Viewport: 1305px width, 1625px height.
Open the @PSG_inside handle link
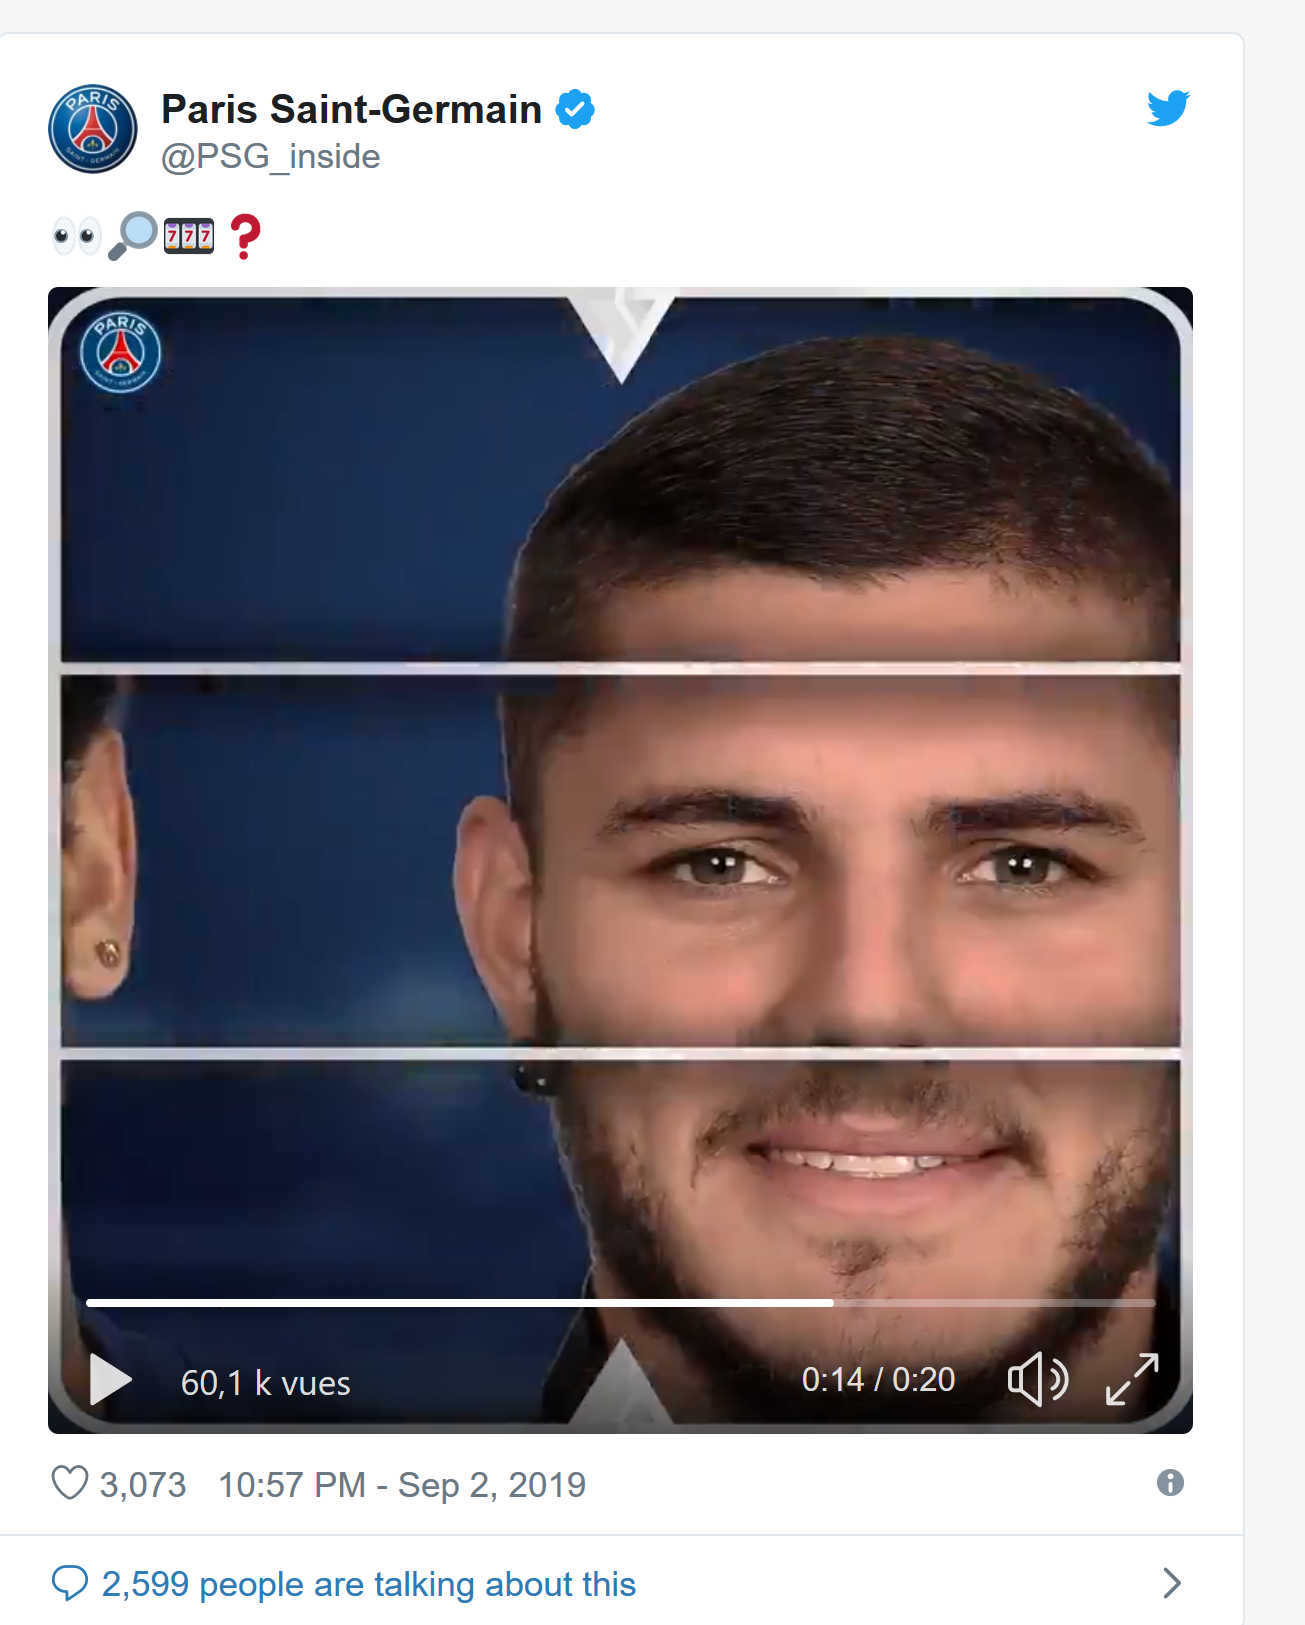[x=271, y=157]
